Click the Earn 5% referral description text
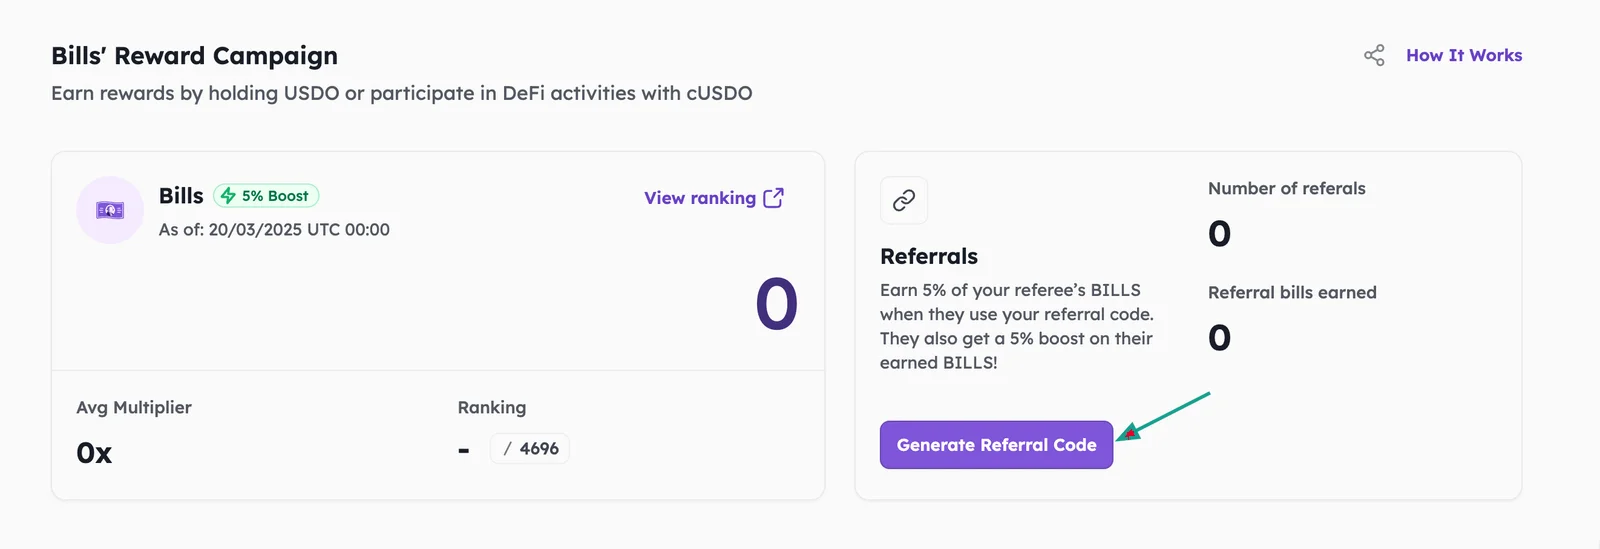This screenshot has height=549, width=1600. pyautogui.click(x=1017, y=326)
